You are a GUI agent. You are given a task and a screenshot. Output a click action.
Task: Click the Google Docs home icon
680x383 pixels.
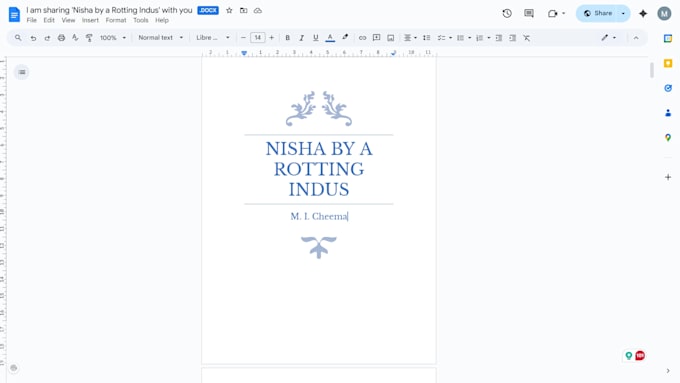point(14,14)
